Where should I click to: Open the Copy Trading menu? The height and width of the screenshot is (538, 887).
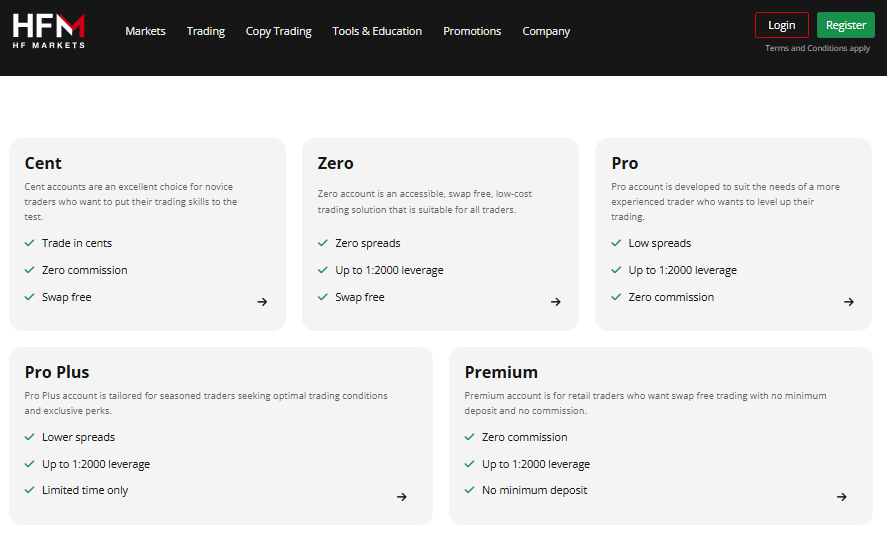278,31
